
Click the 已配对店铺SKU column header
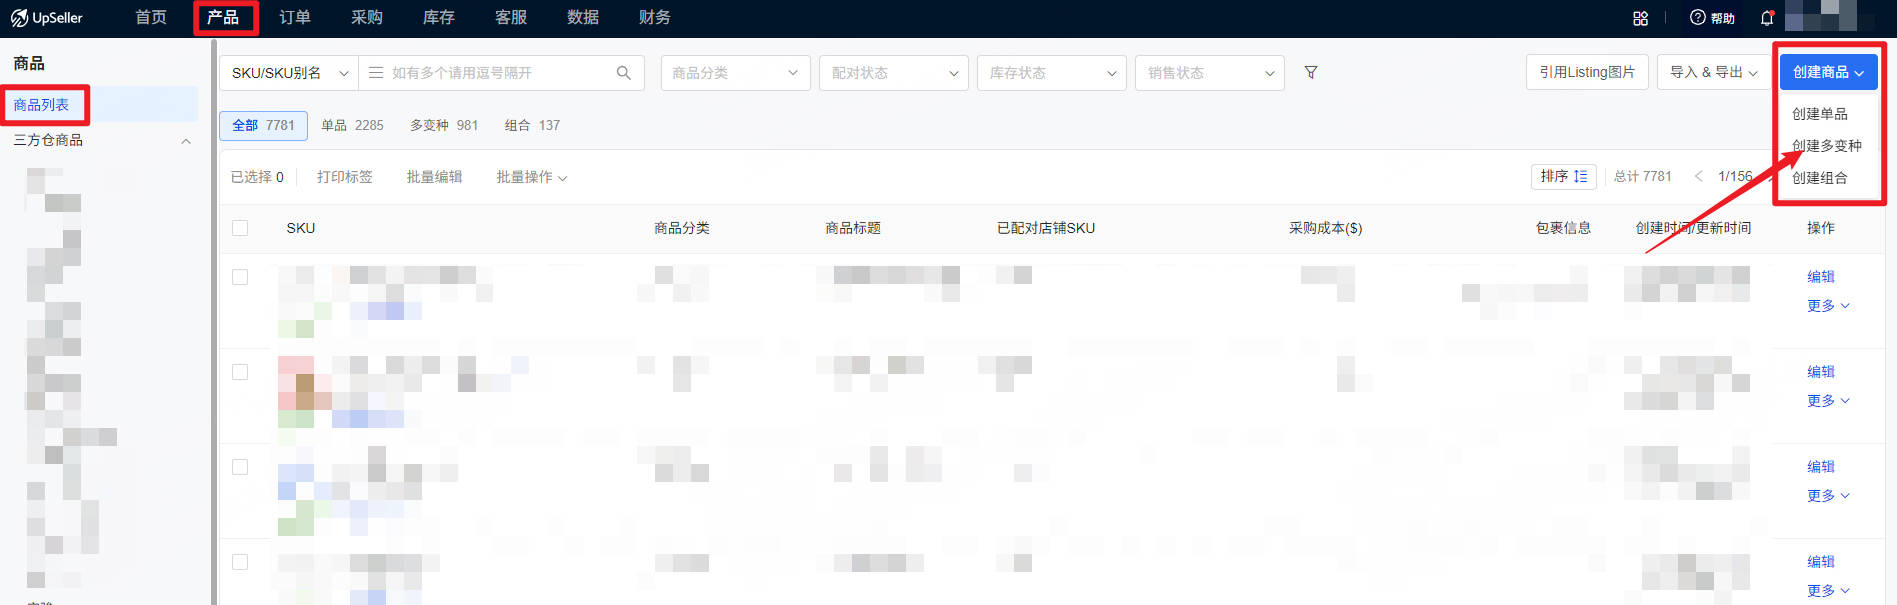pyautogui.click(x=1046, y=228)
